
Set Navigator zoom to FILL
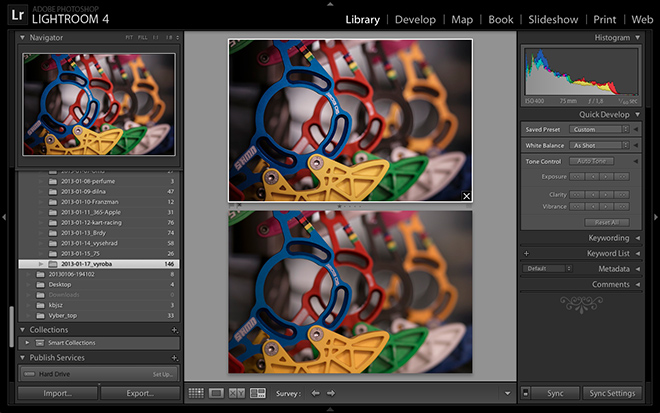pyautogui.click(x=143, y=38)
